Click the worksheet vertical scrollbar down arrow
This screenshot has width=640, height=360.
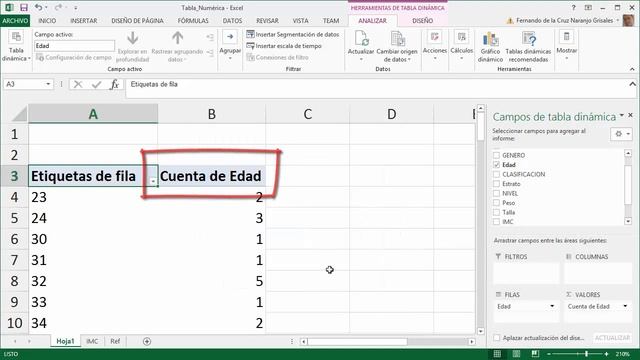pyautogui.click(x=480, y=331)
